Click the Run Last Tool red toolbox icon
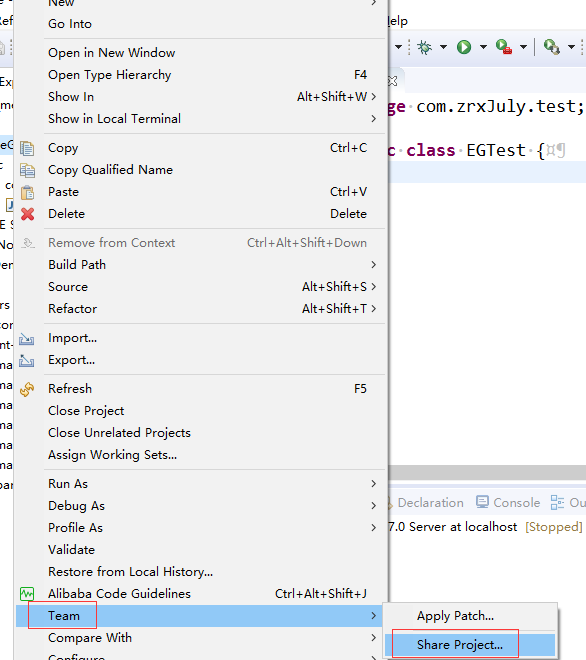This screenshot has width=586, height=660. click(x=503, y=47)
